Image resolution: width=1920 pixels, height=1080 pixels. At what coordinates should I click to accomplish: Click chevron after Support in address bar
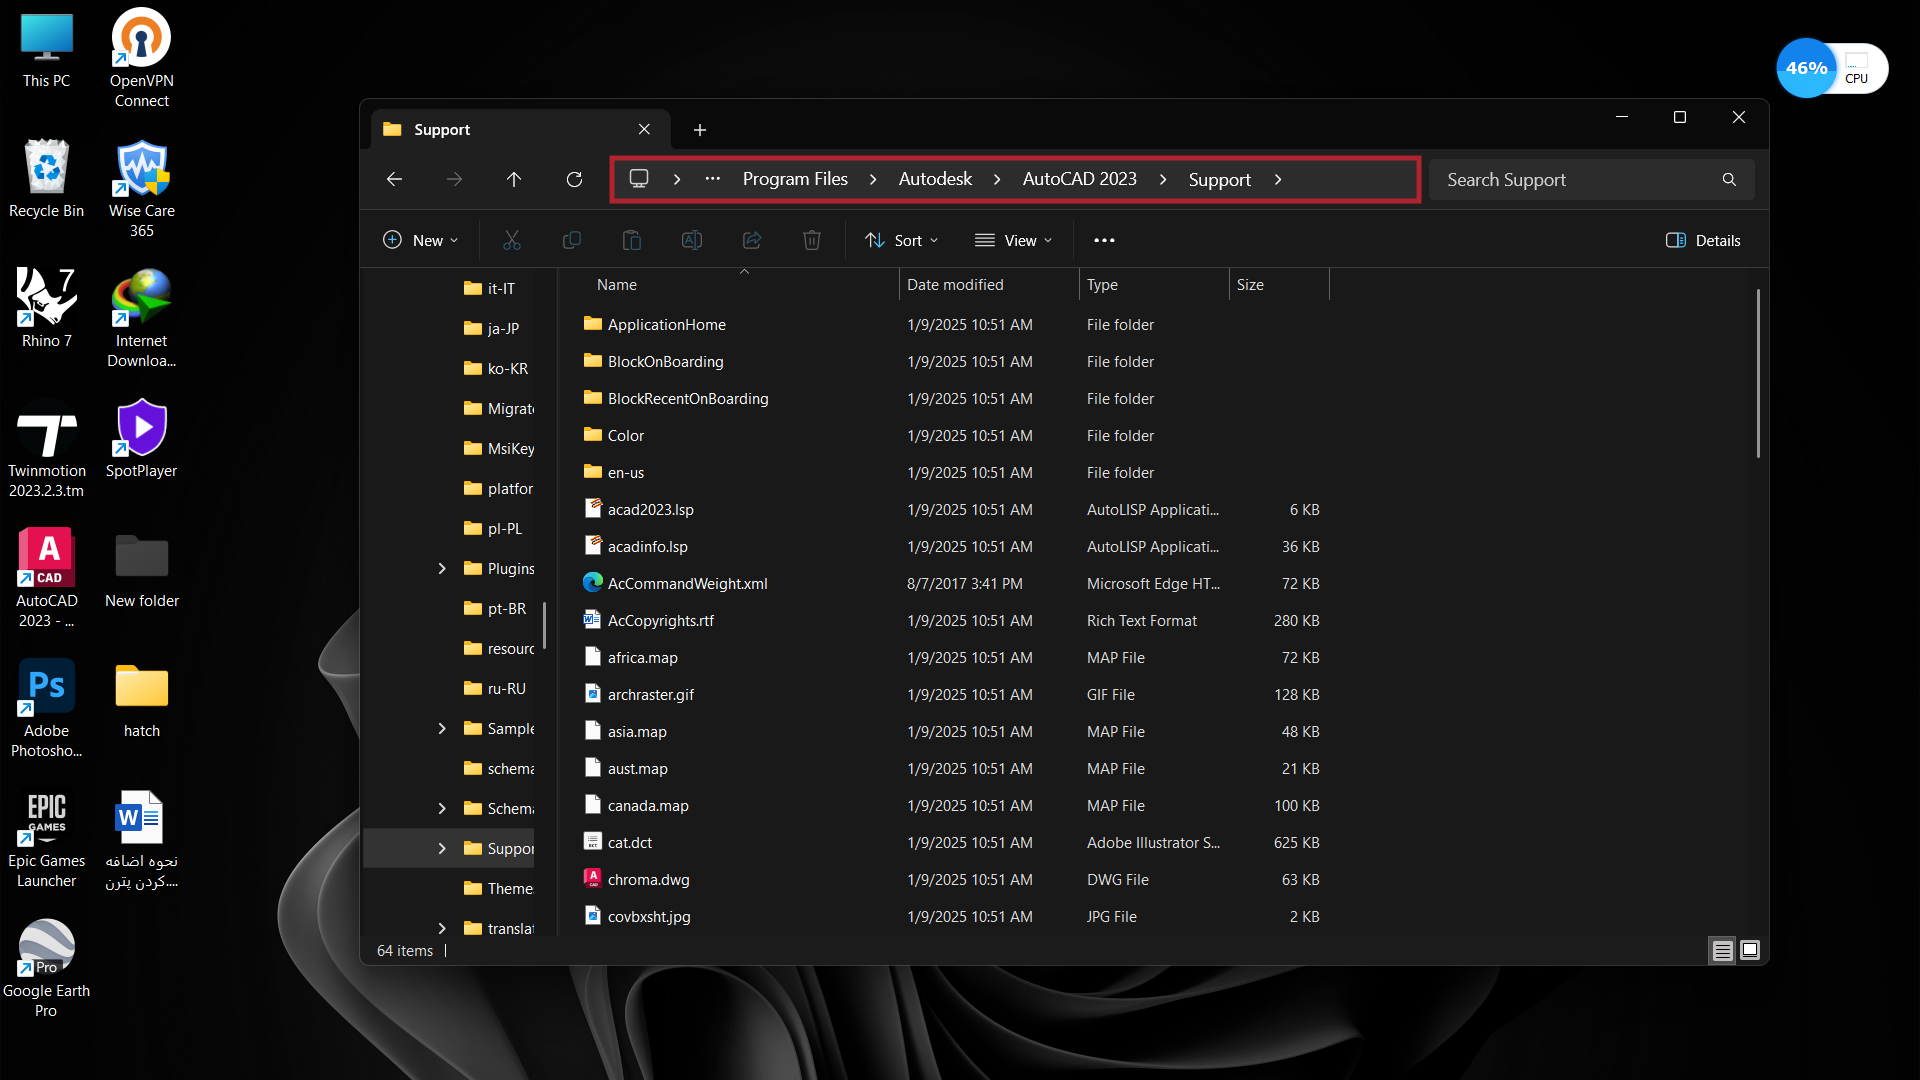pyautogui.click(x=1278, y=179)
